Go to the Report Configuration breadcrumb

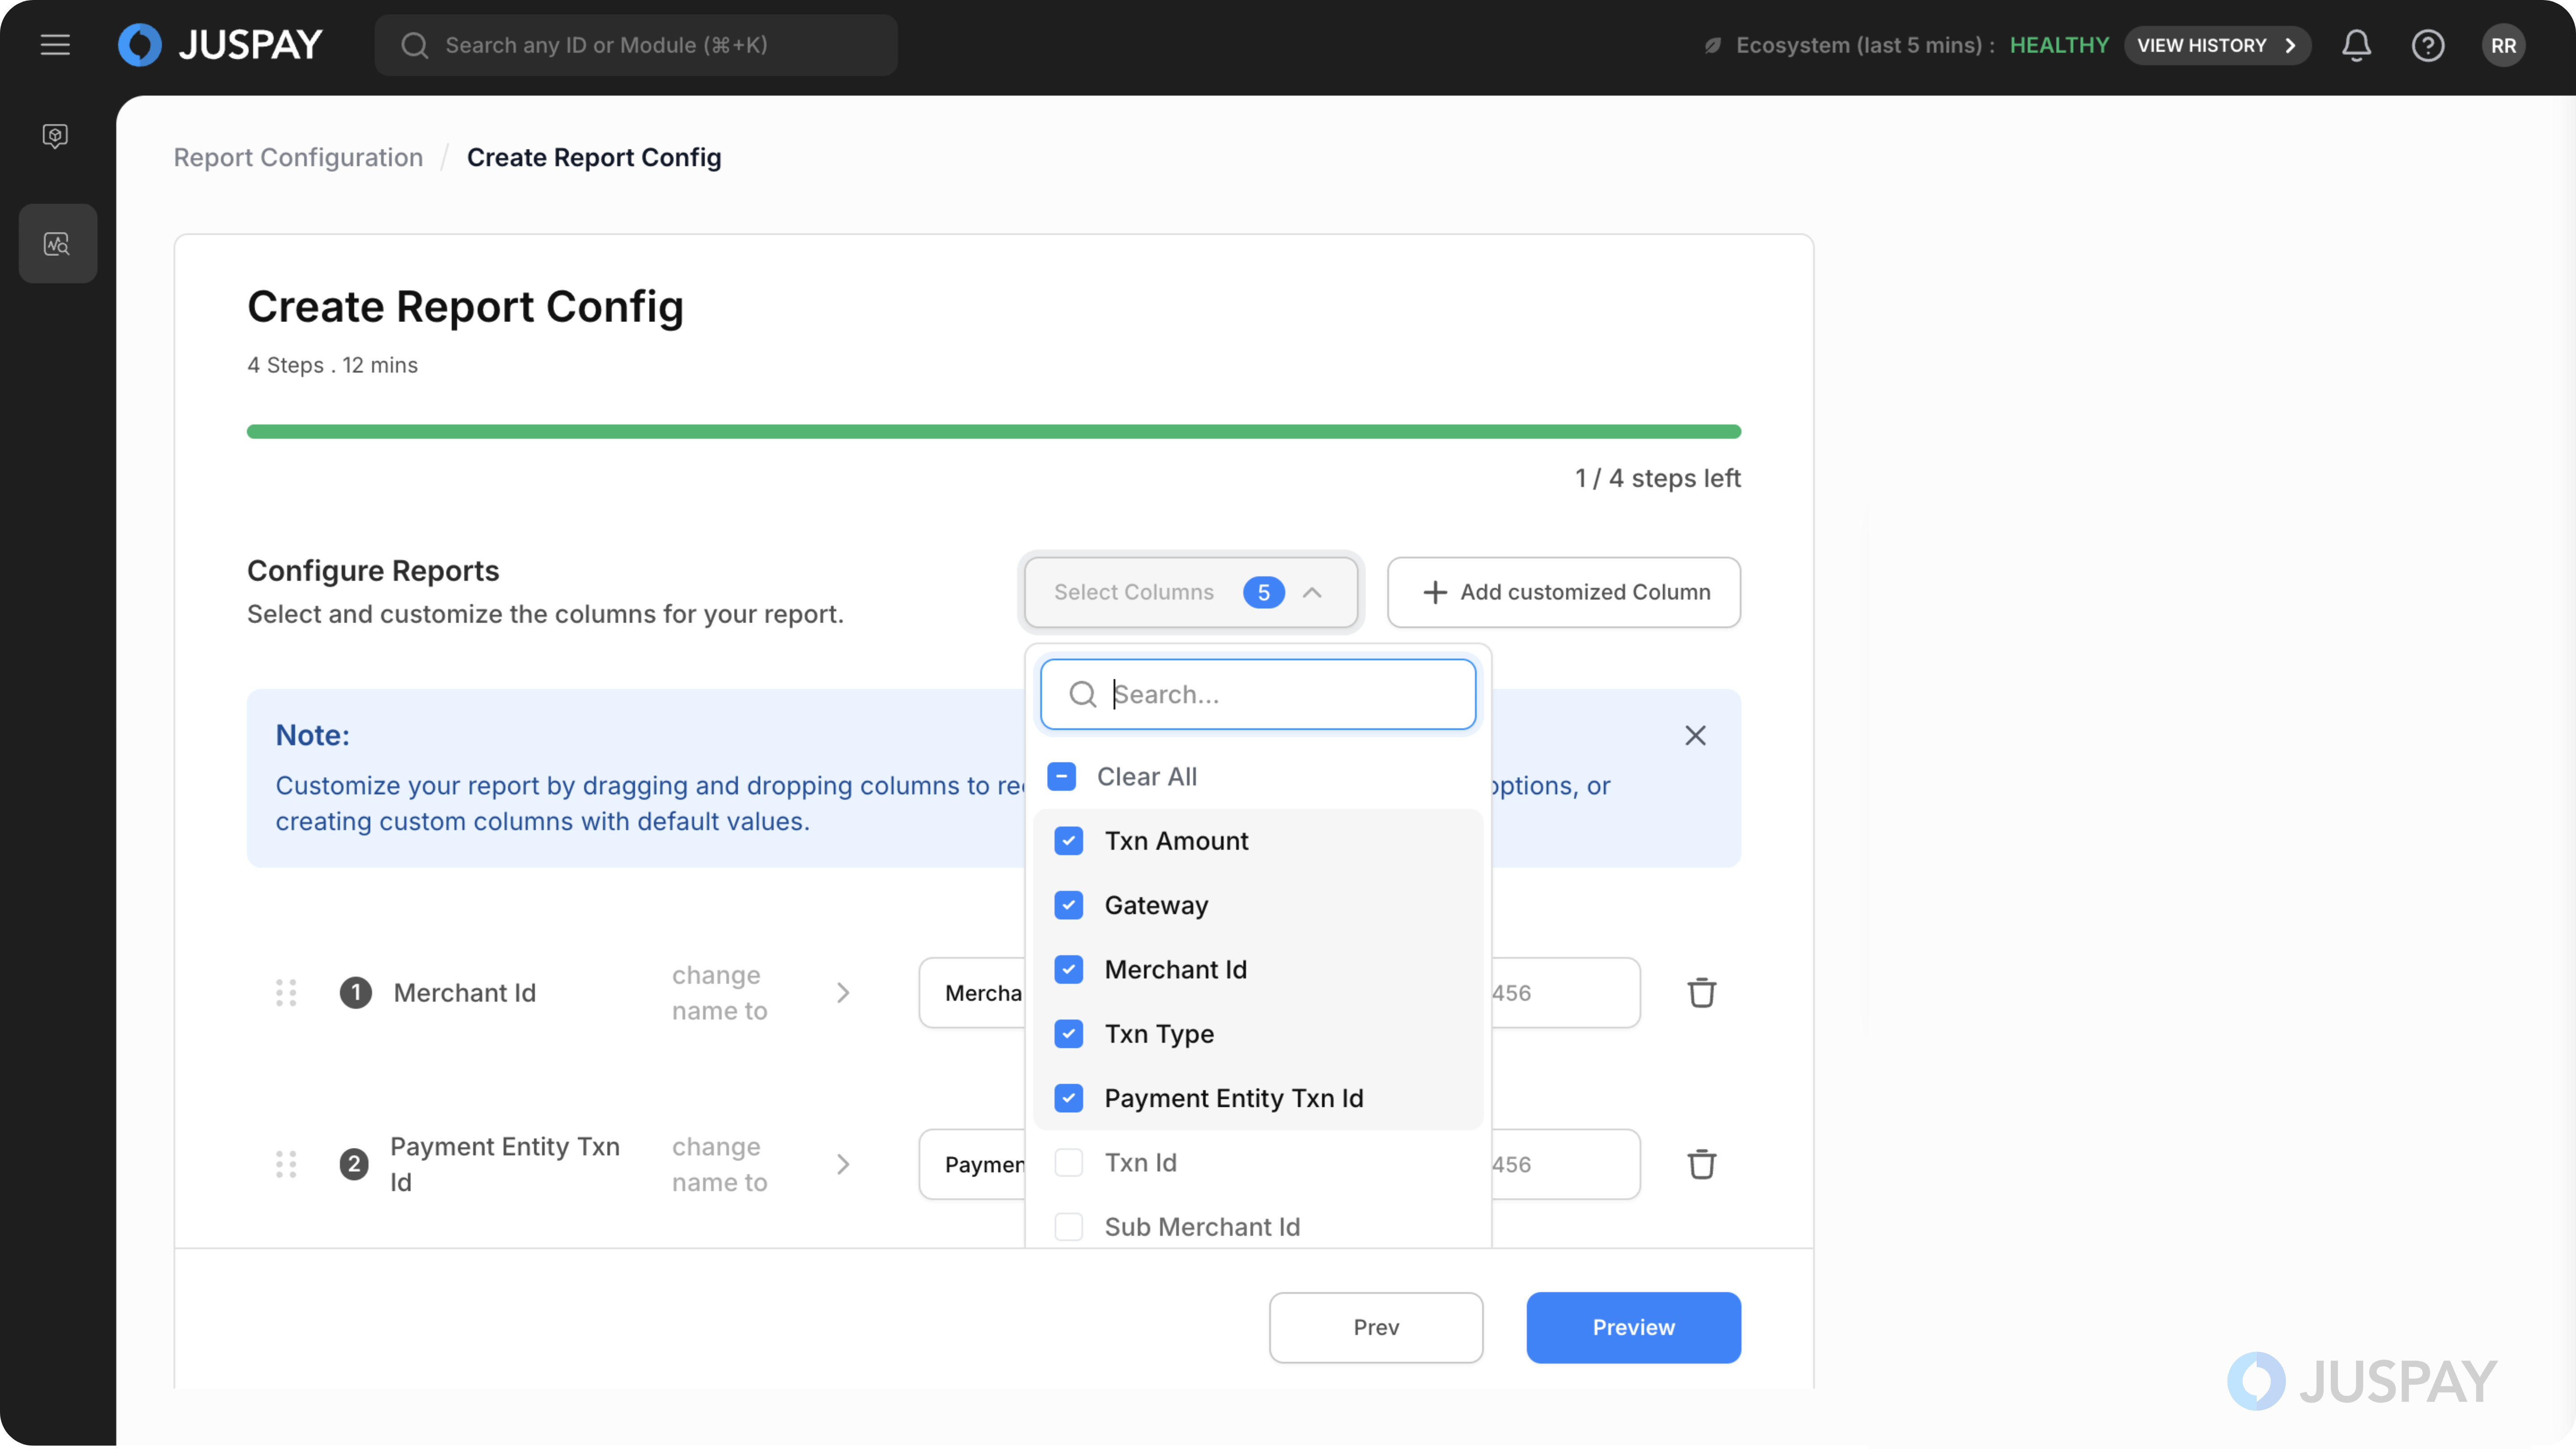click(x=298, y=157)
